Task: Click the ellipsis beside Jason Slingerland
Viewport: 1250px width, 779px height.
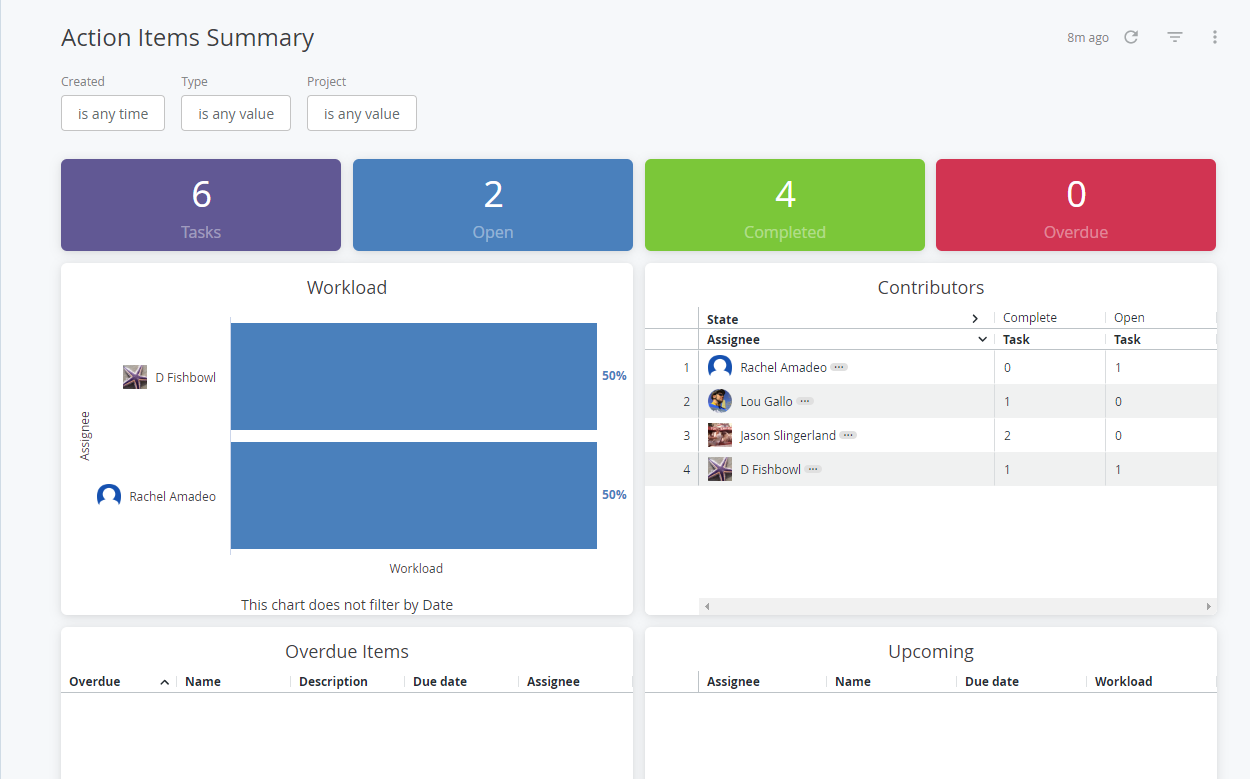Action: (x=848, y=435)
